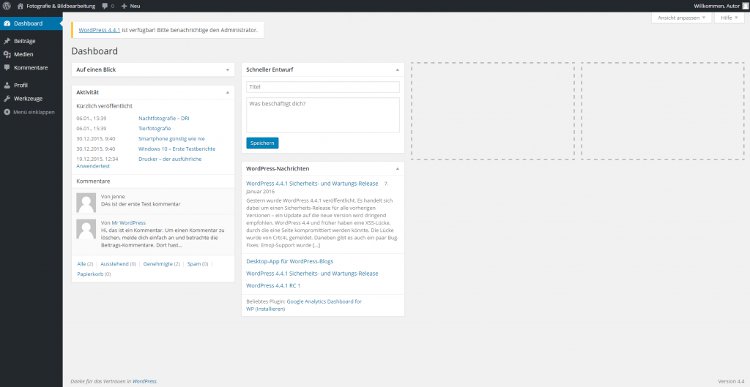Screen dimensions: 750x387
Task: Open WordPress 4.4.1 RC 1 news link
Action: tap(273, 286)
